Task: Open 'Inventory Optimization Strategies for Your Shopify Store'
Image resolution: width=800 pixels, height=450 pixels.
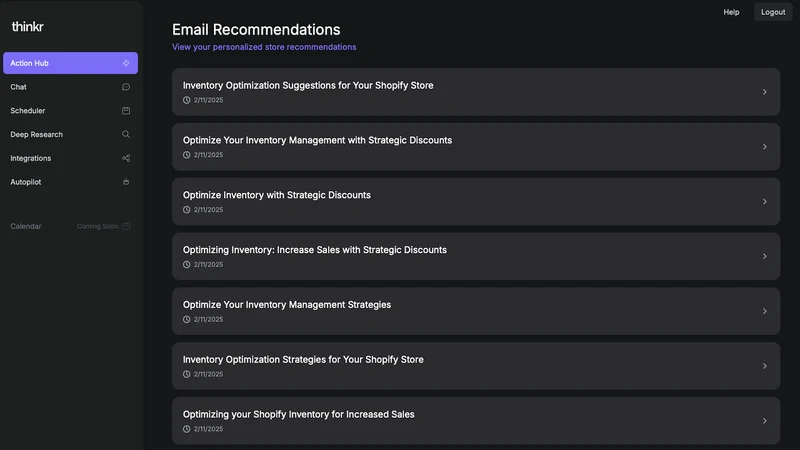Action: click(476, 366)
